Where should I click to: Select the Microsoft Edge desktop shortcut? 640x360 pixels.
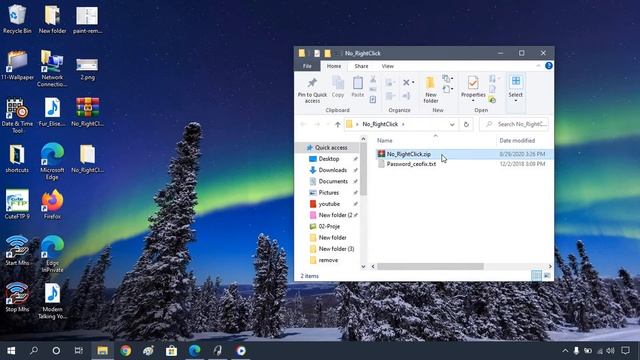pos(52,162)
